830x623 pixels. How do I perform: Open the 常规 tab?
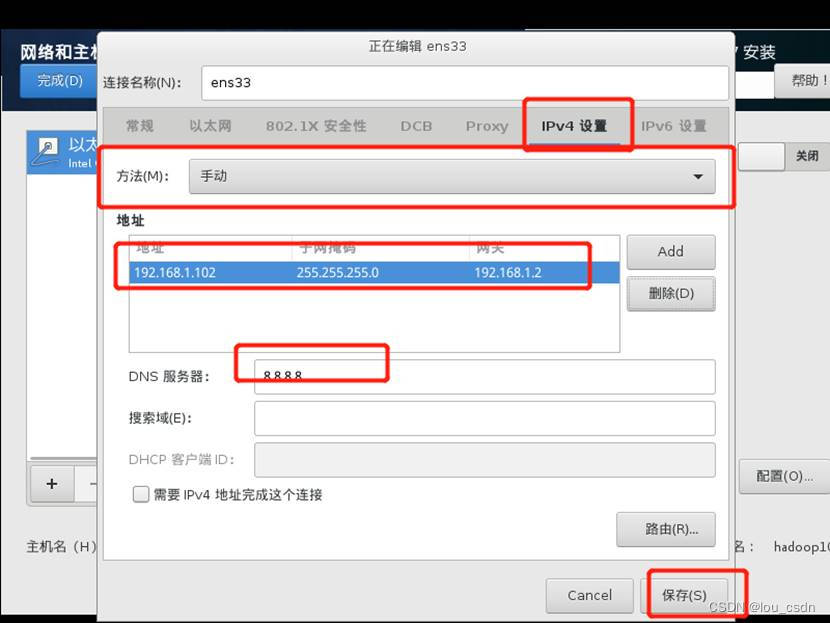click(140, 126)
